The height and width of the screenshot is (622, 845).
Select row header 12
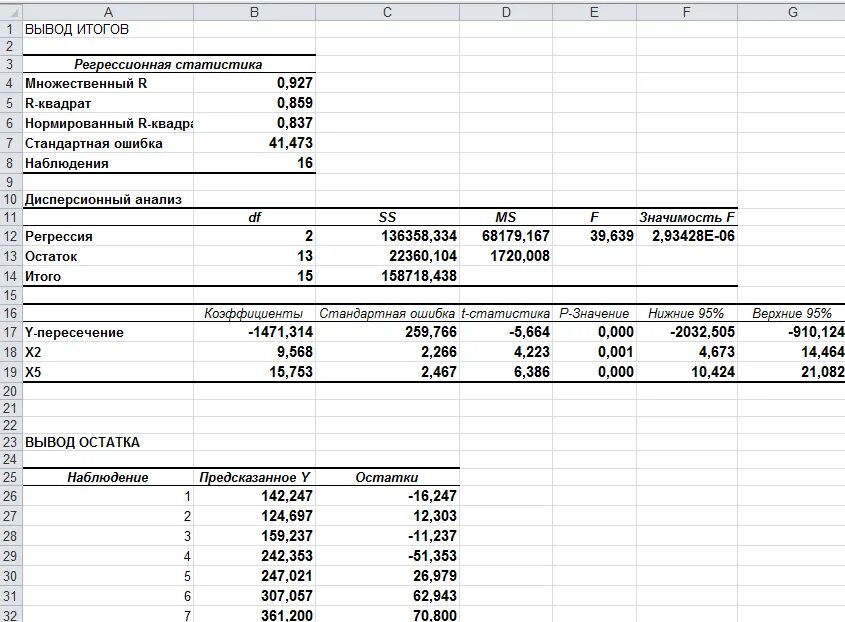coord(11,236)
